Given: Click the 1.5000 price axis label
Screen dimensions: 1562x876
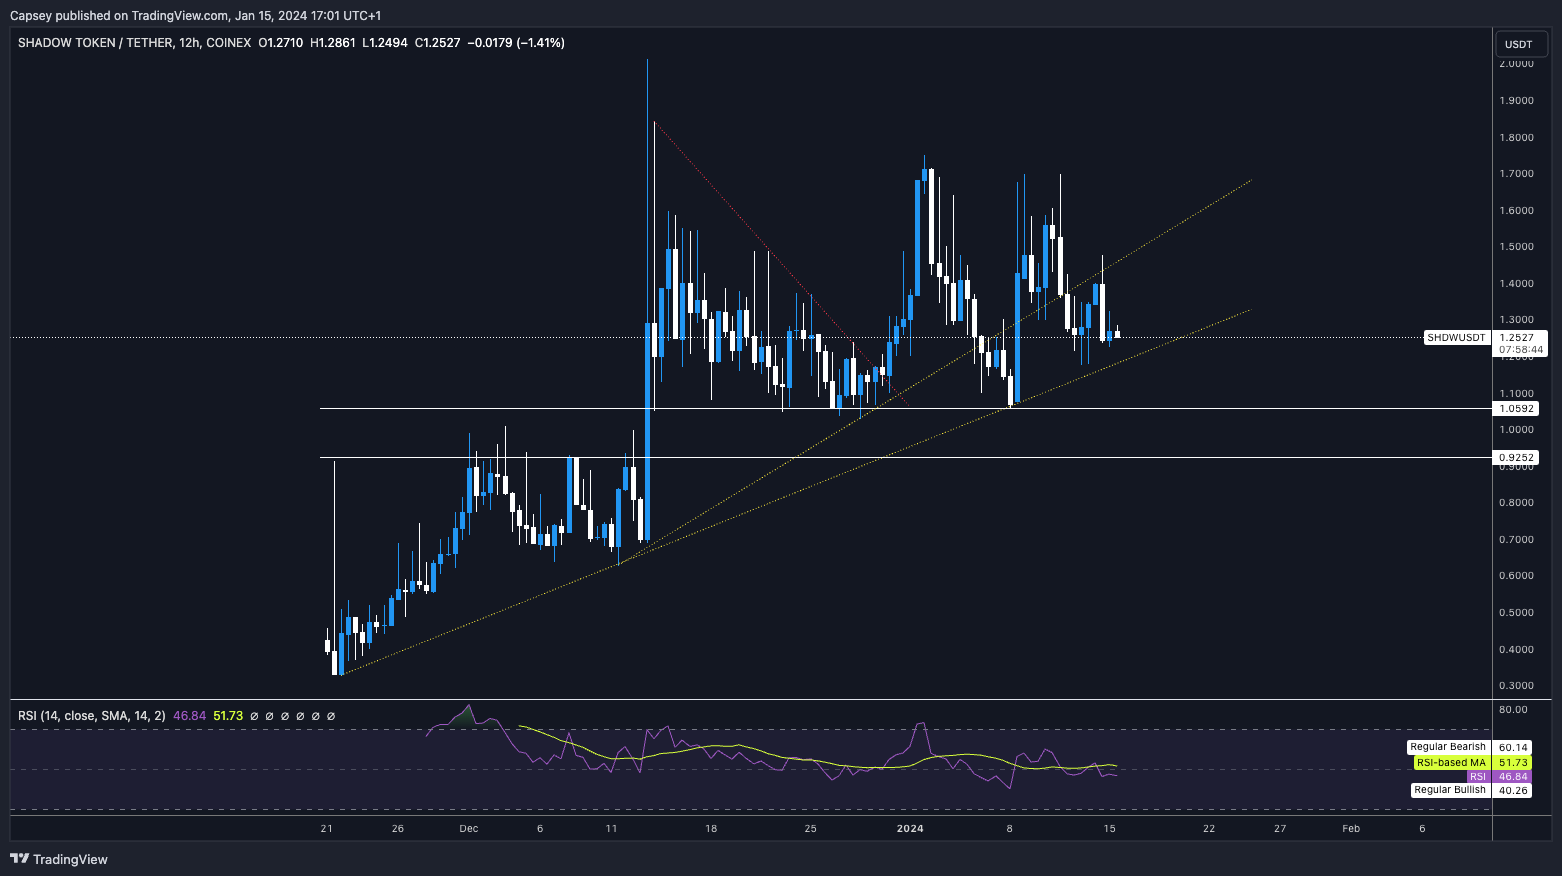Looking at the screenshot, I should [x=1517, y=247].
